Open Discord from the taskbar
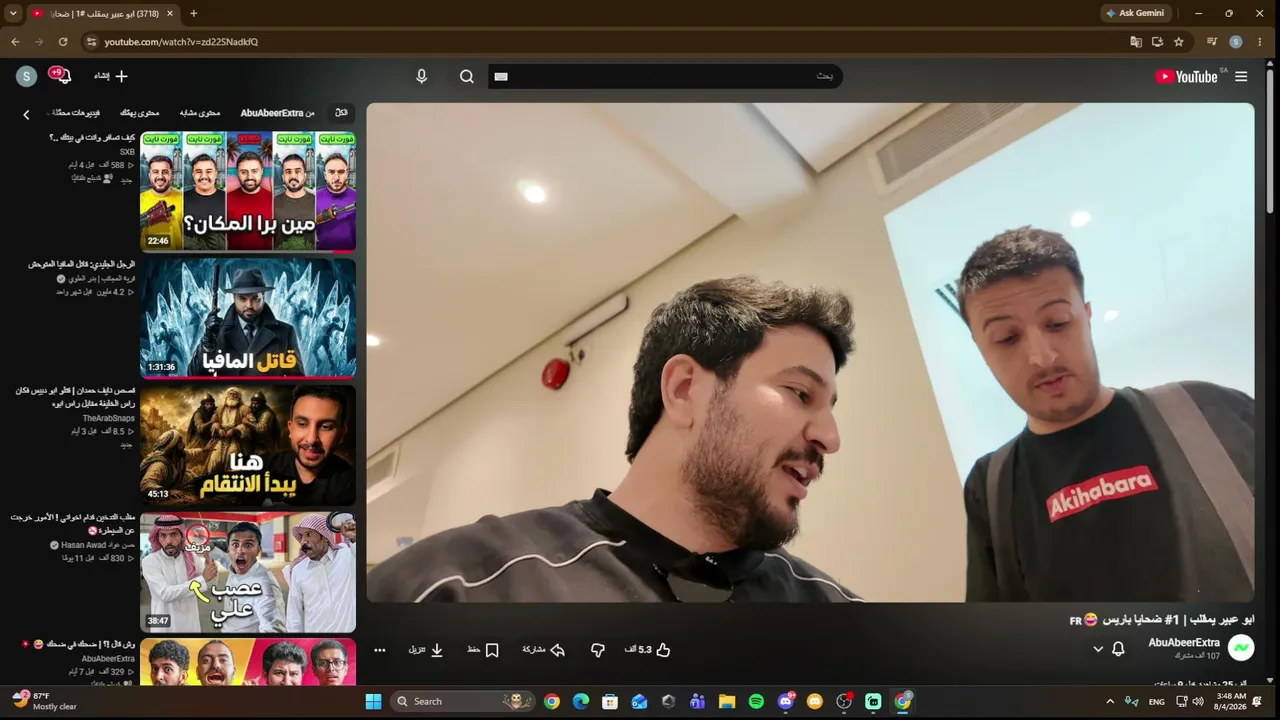 pos(786,701)
